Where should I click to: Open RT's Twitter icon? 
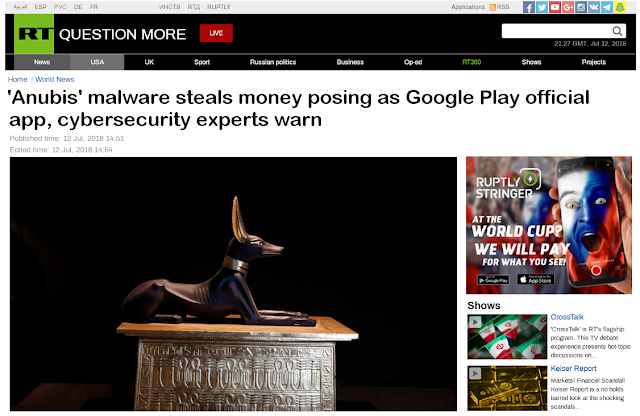[542, 7]
